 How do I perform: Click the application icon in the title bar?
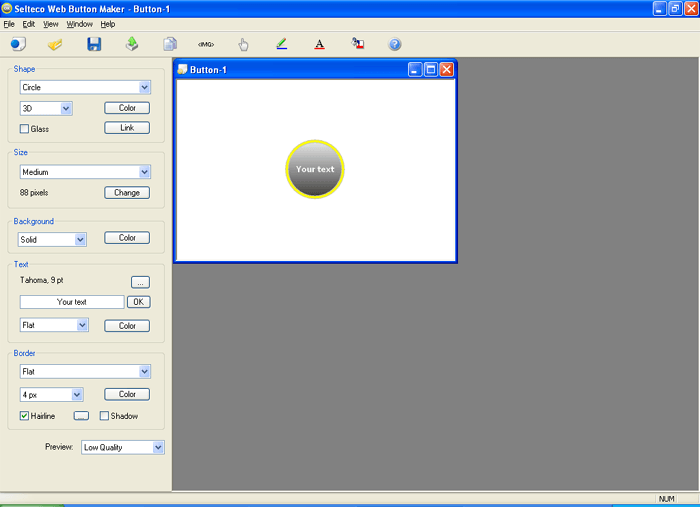point(7,8)
